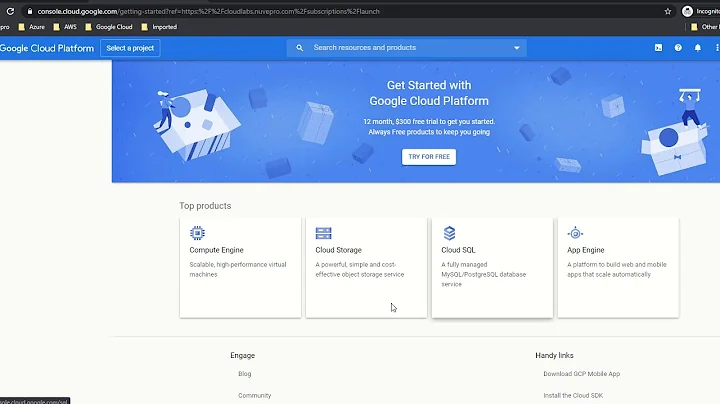Click 'Scalable, high-performance virtual machines' description
720x404 pixels.
[x=238, y=269]
